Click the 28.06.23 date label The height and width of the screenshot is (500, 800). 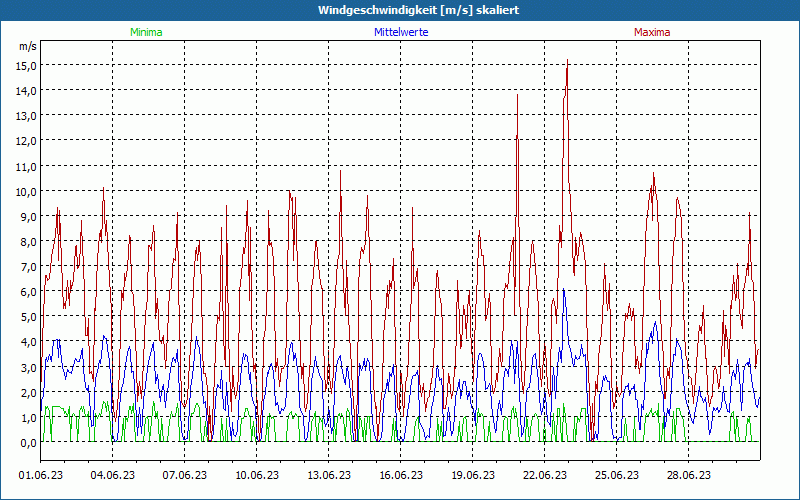click(688, 475)
